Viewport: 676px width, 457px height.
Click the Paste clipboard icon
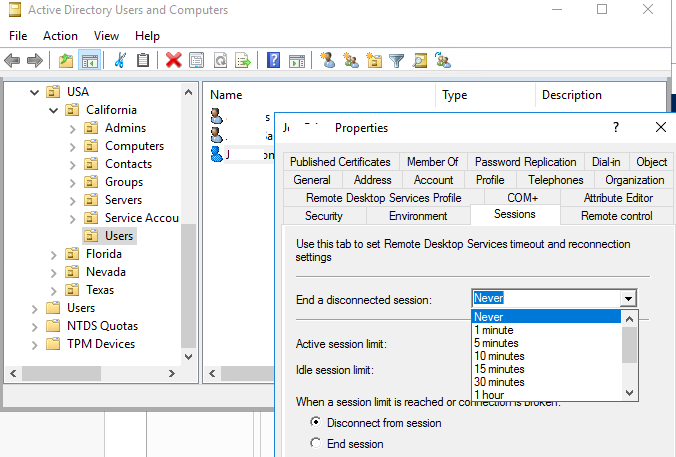[143, 60]
